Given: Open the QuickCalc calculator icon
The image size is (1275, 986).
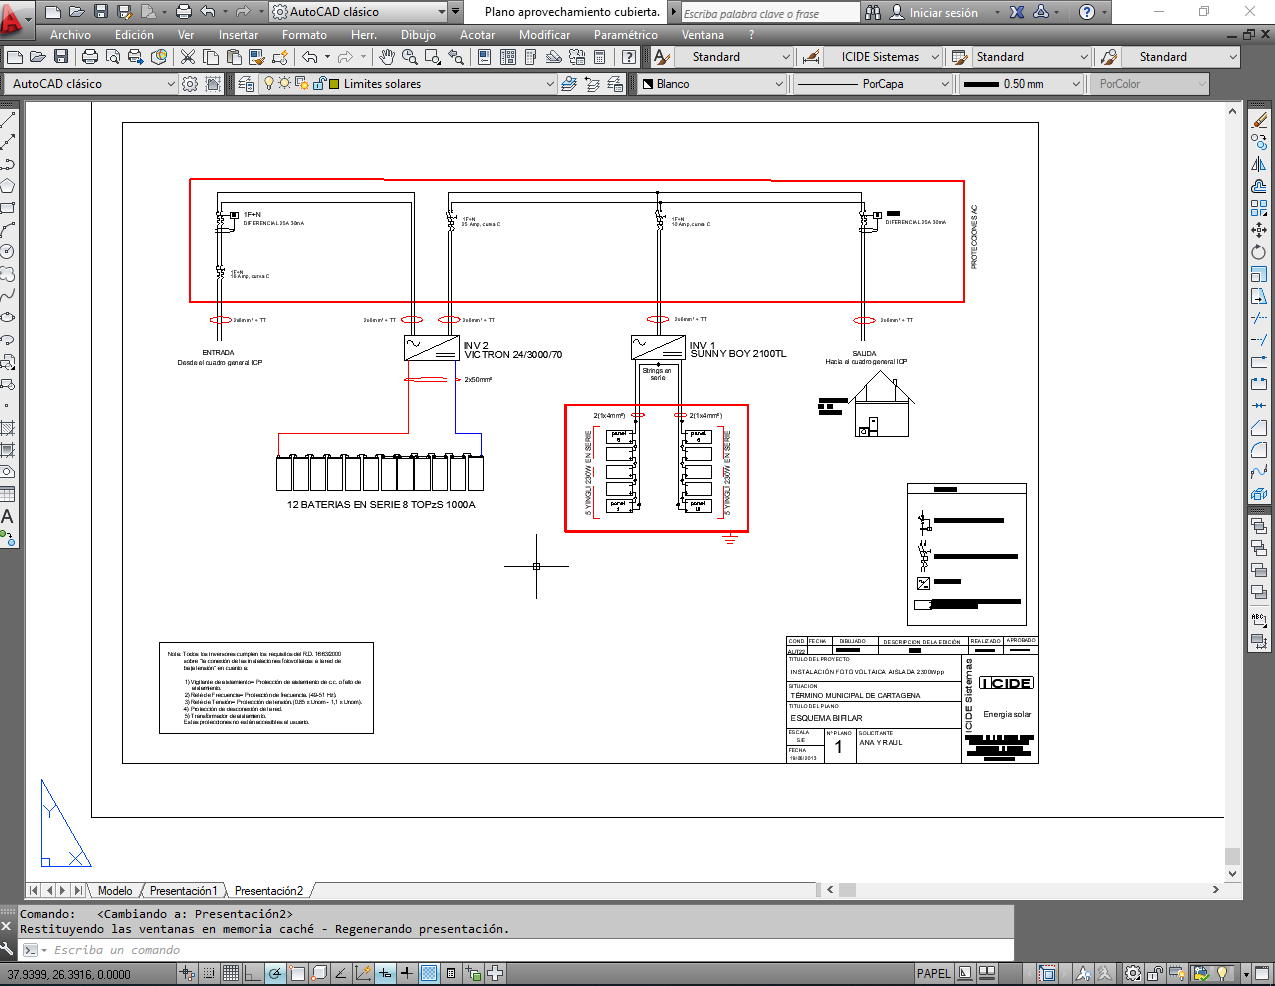Looking at the screenshot, I should click(600, 57).
